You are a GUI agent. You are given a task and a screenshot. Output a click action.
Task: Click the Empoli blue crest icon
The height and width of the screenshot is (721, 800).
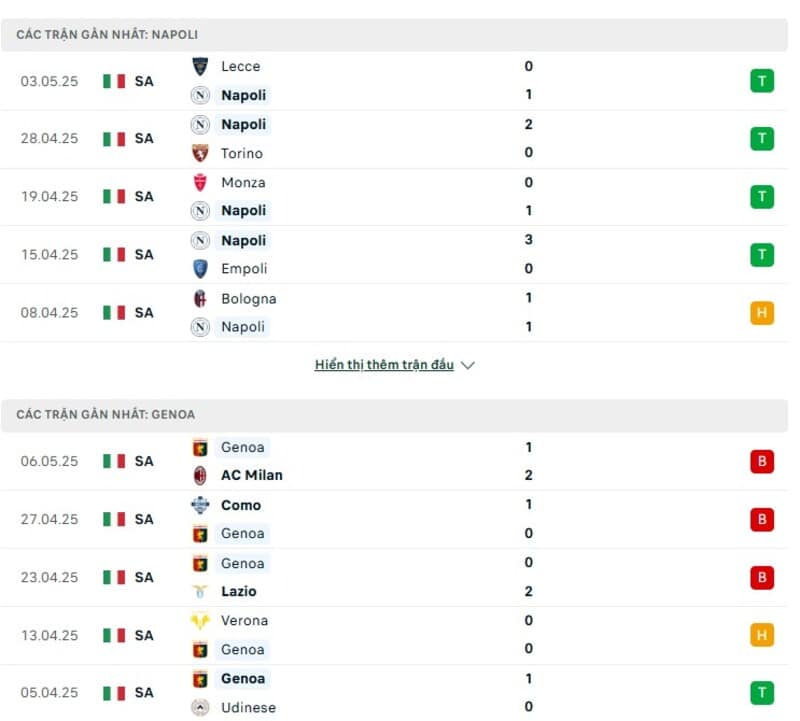(x=200, y=269)
